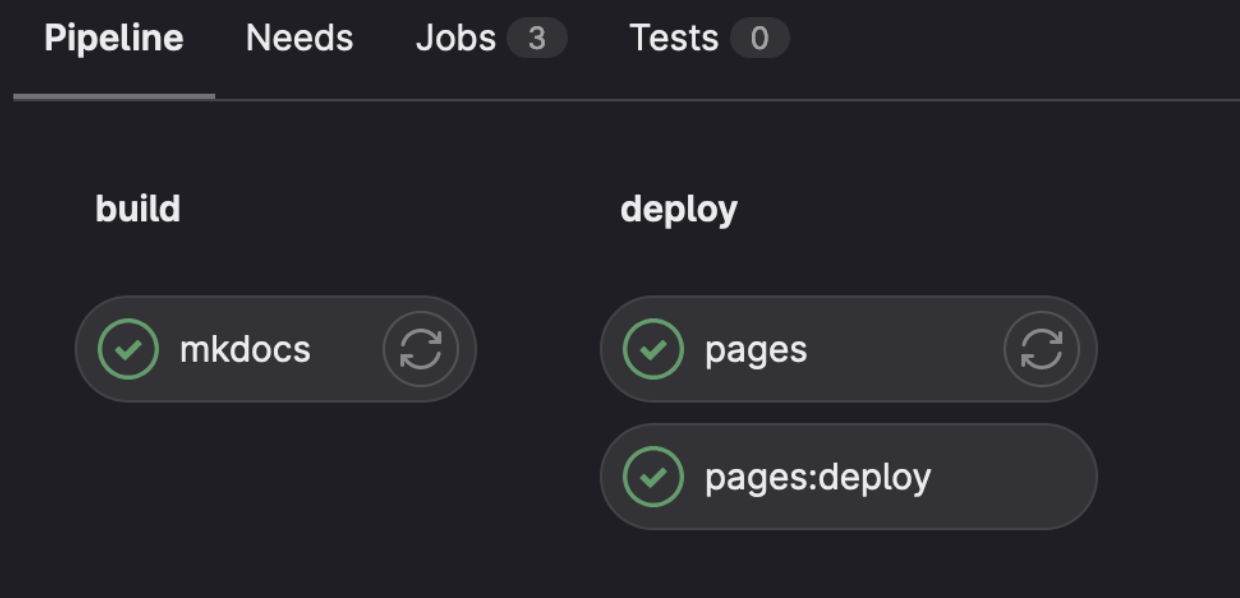
Task: Click the deploy stage heading
Action: 680,208
